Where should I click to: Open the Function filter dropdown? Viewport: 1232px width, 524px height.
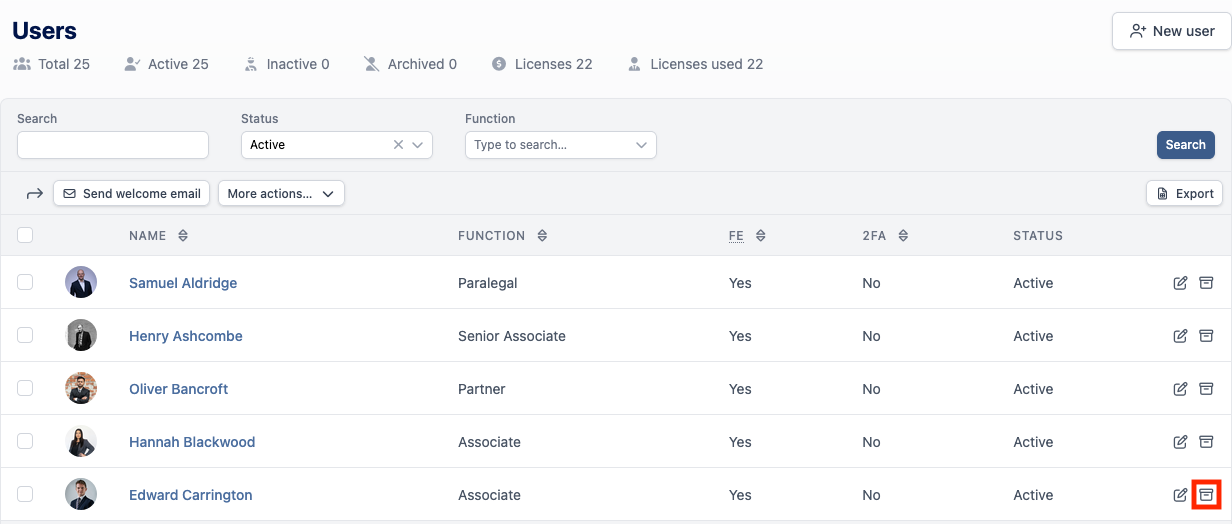pyautogui.click(x=561, y=145)
